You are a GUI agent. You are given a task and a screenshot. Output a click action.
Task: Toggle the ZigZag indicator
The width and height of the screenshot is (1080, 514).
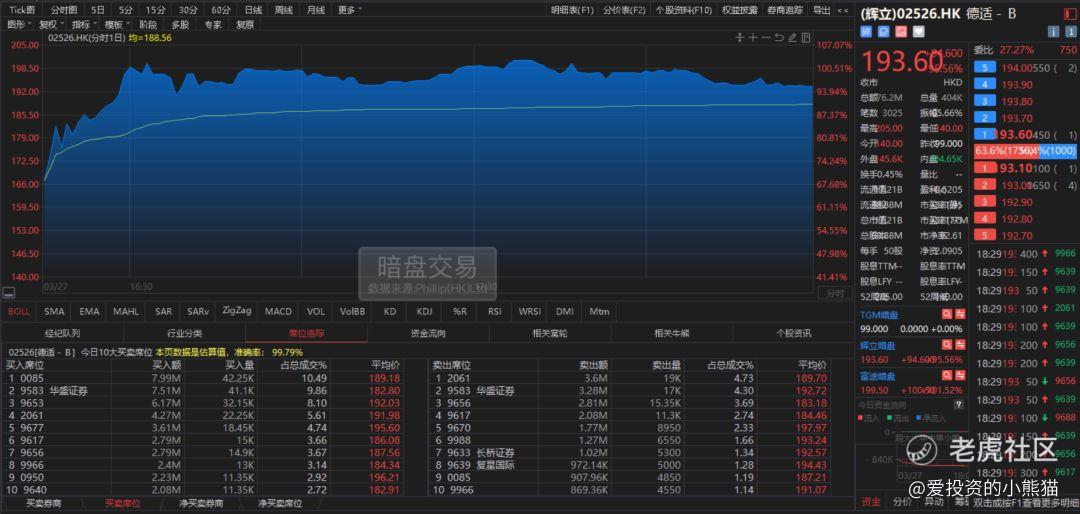point(236,311)
